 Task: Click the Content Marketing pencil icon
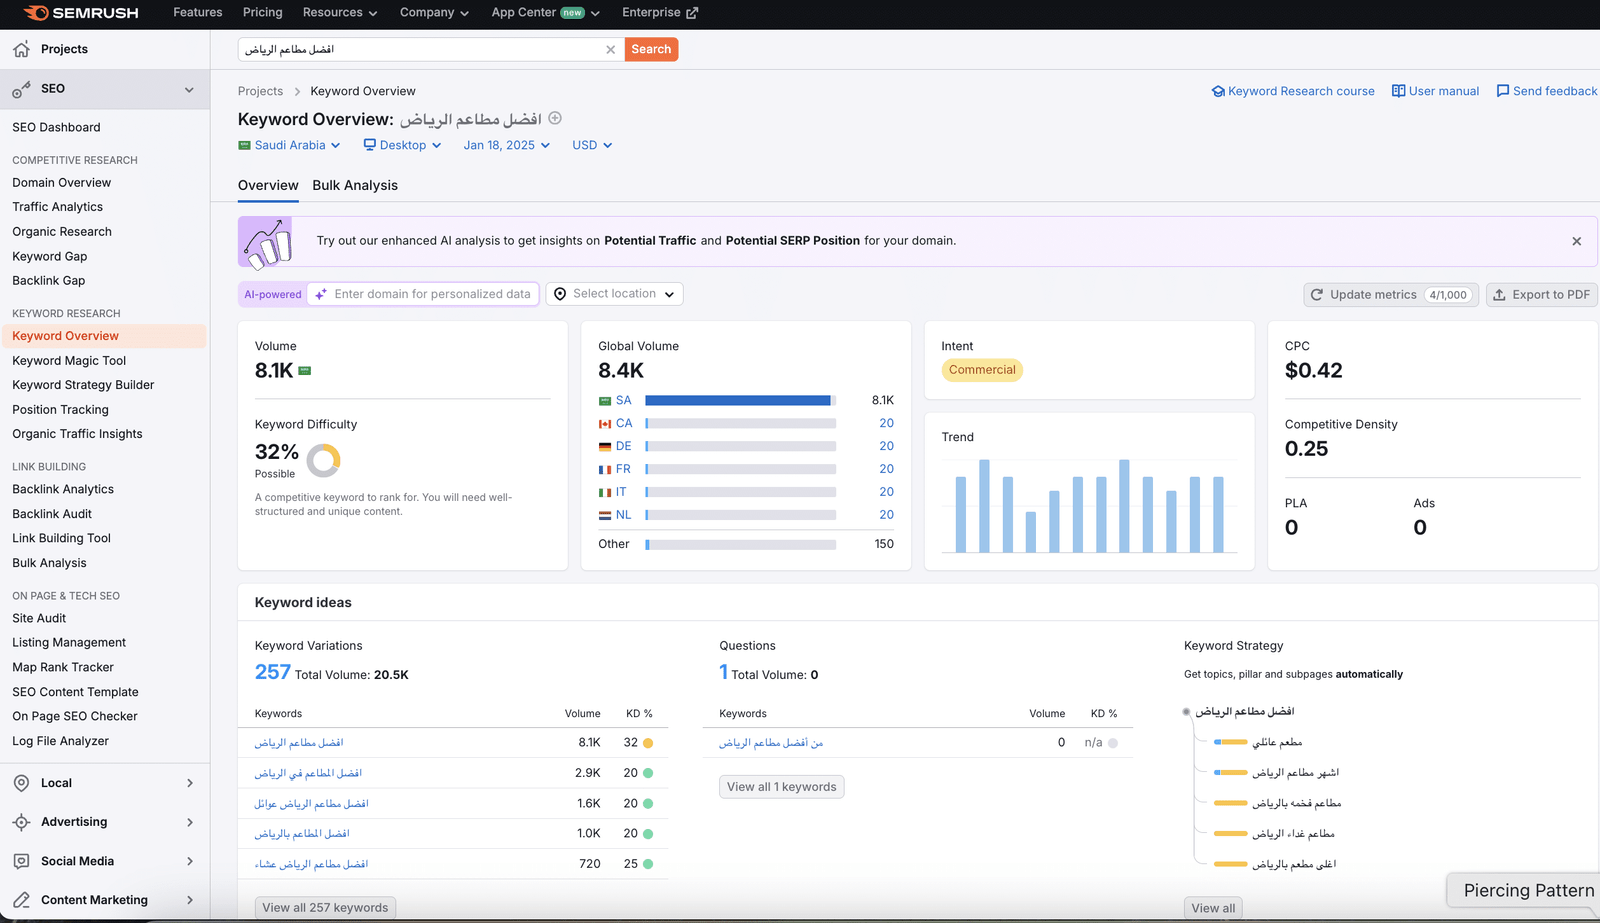(21, 900)
